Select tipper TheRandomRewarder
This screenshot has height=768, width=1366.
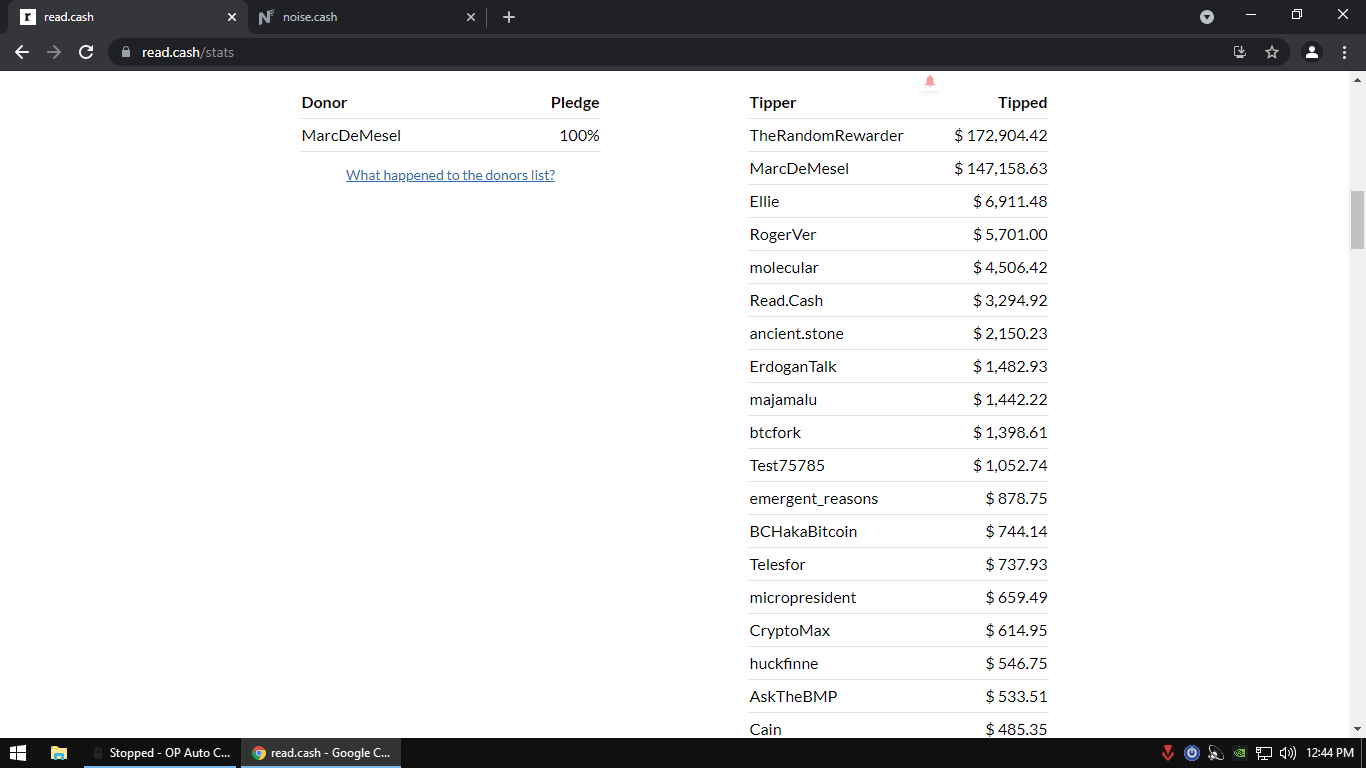827,136
